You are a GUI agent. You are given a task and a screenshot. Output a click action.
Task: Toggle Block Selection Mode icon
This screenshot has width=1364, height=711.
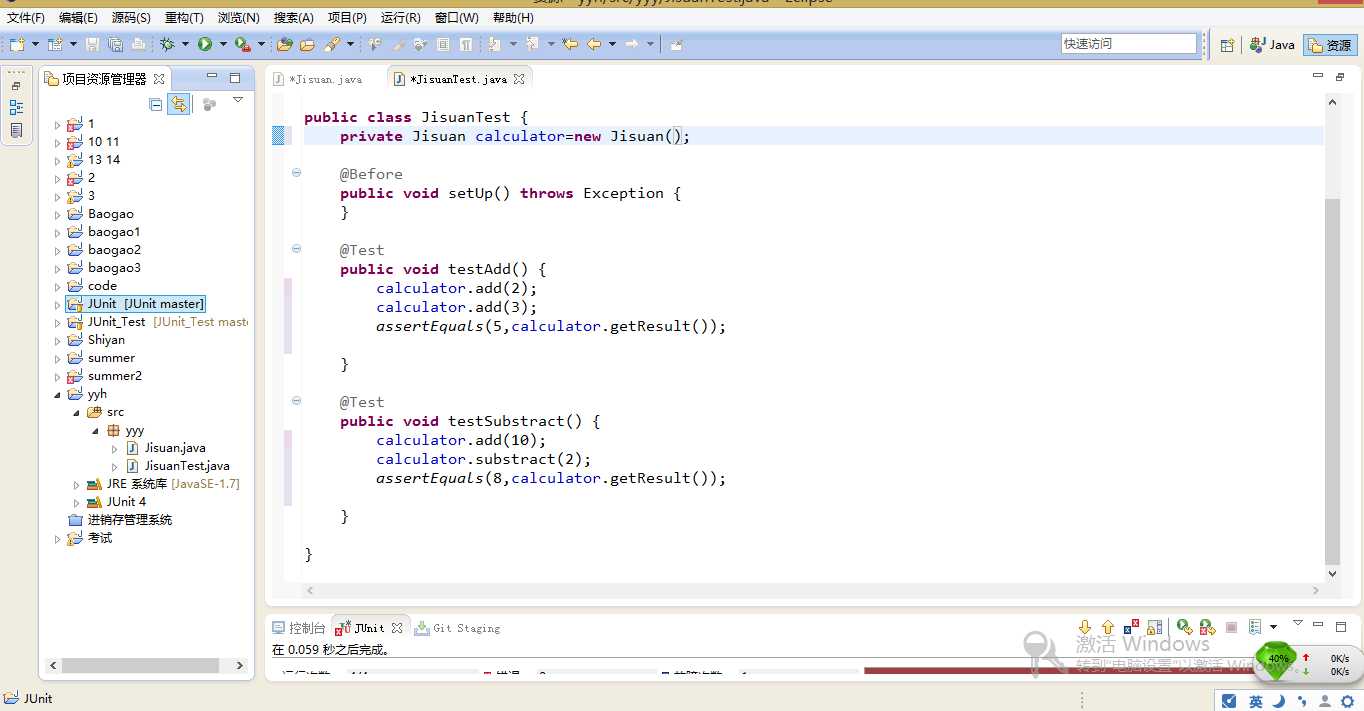click(442, 44)
